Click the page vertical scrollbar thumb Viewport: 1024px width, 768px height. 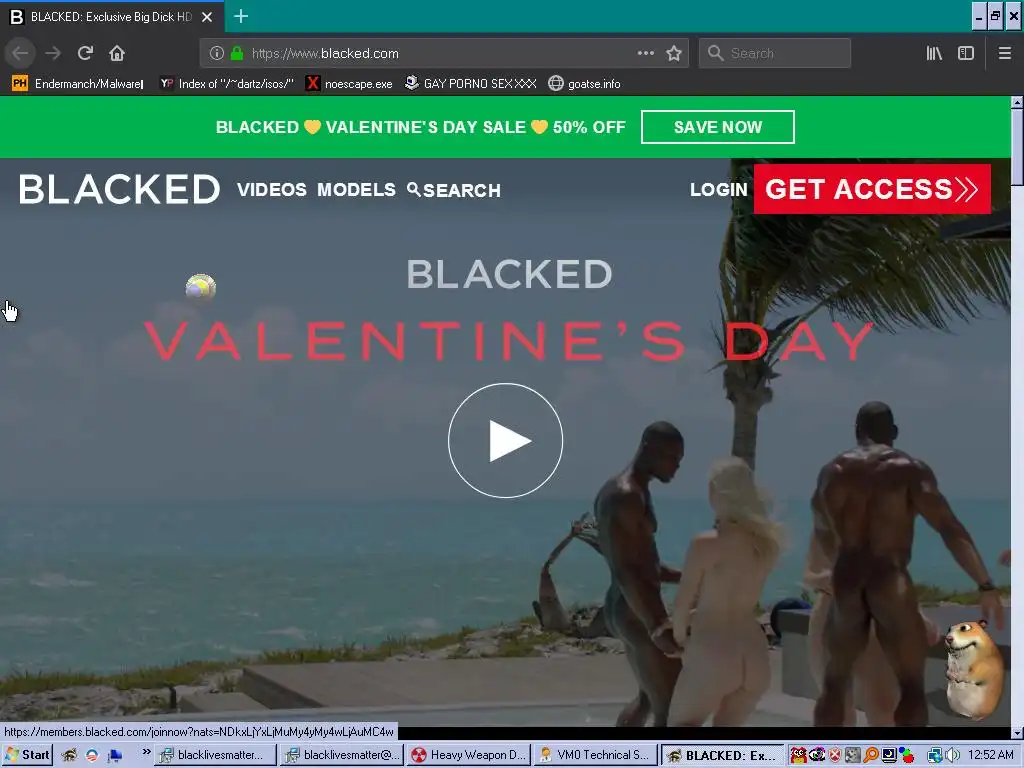point(1017,148)
